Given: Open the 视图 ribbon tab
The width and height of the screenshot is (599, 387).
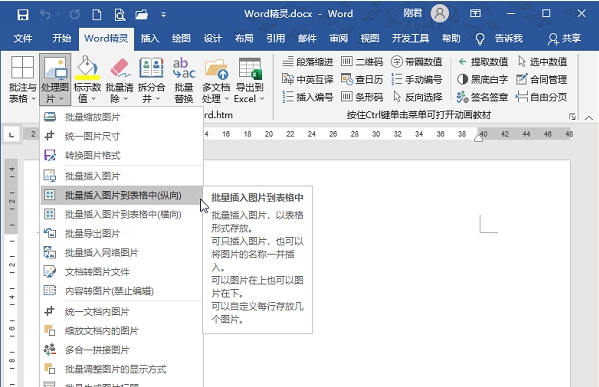Looking at the screenshot, I should (x=370, y=38).
